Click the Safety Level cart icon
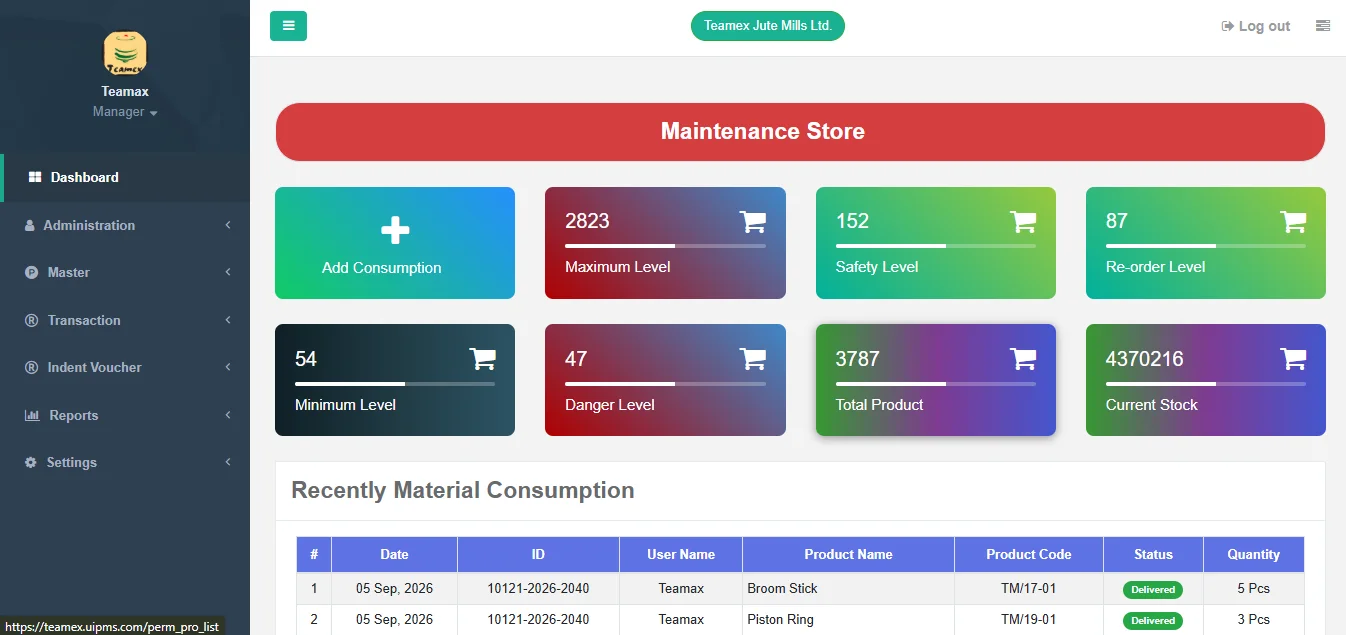 tap(1023, 221)
